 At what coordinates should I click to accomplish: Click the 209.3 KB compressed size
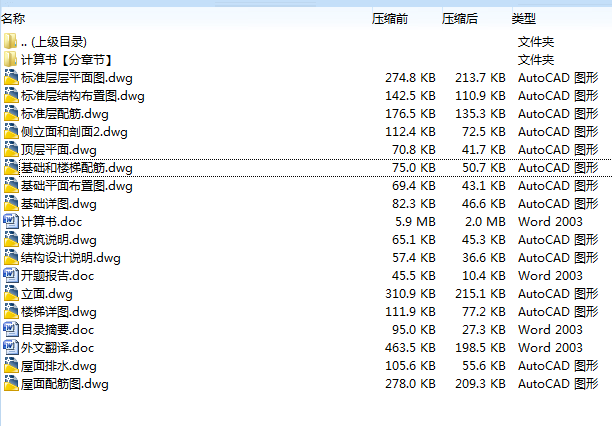point(480,383)
